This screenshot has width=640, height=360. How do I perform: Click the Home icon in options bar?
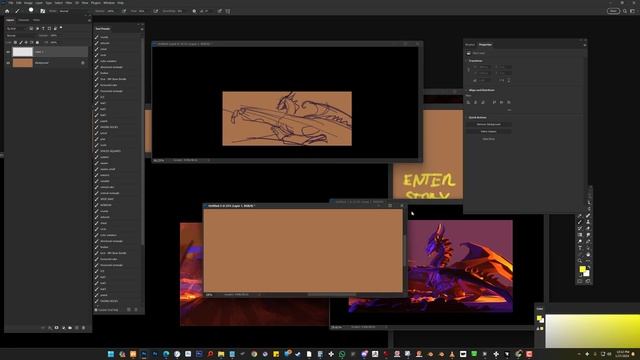click(7, 11)
